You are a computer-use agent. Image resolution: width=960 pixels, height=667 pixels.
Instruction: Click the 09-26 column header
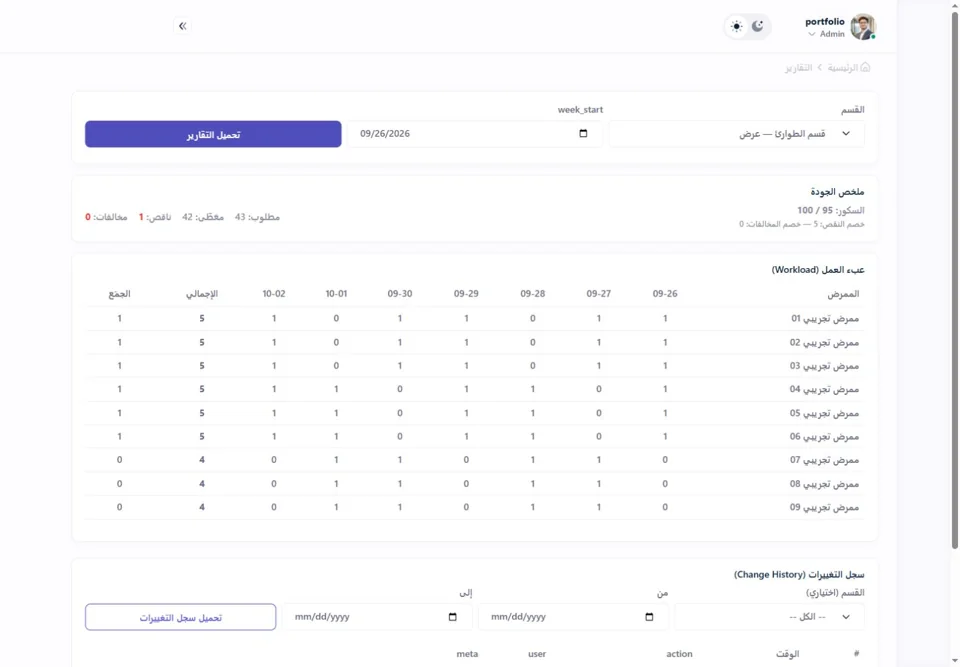tap(665, 293)
